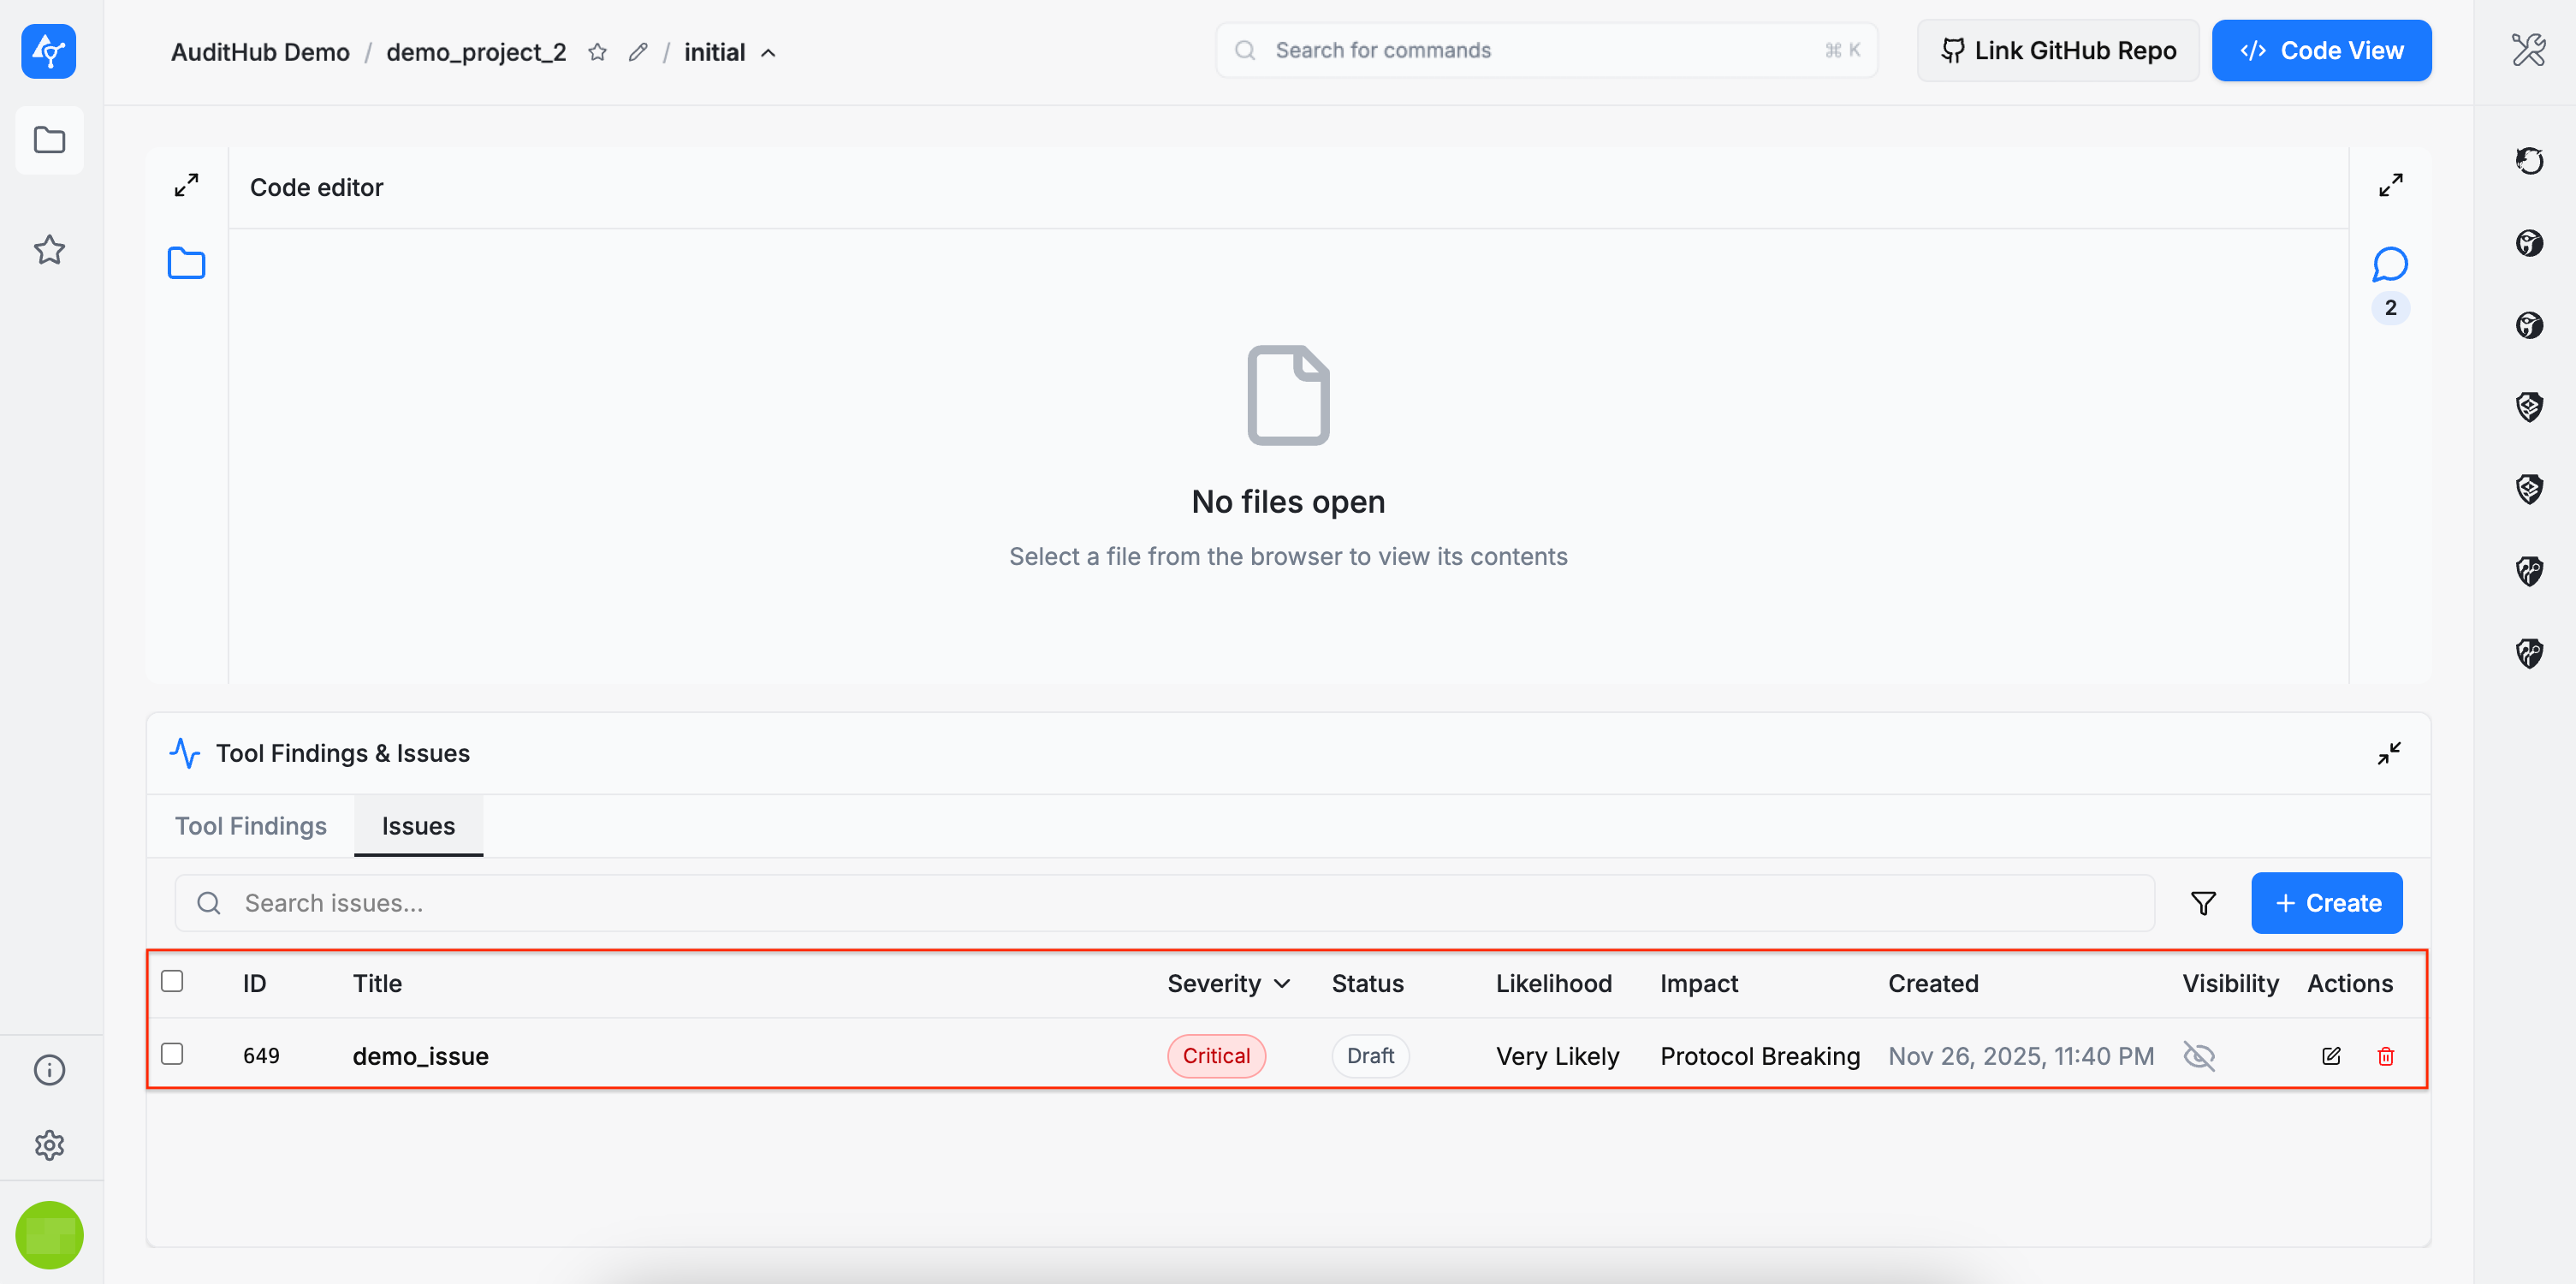2576x1284 pixels.
Task: Open the tools wrench icon at top right
Action: 2528,50
